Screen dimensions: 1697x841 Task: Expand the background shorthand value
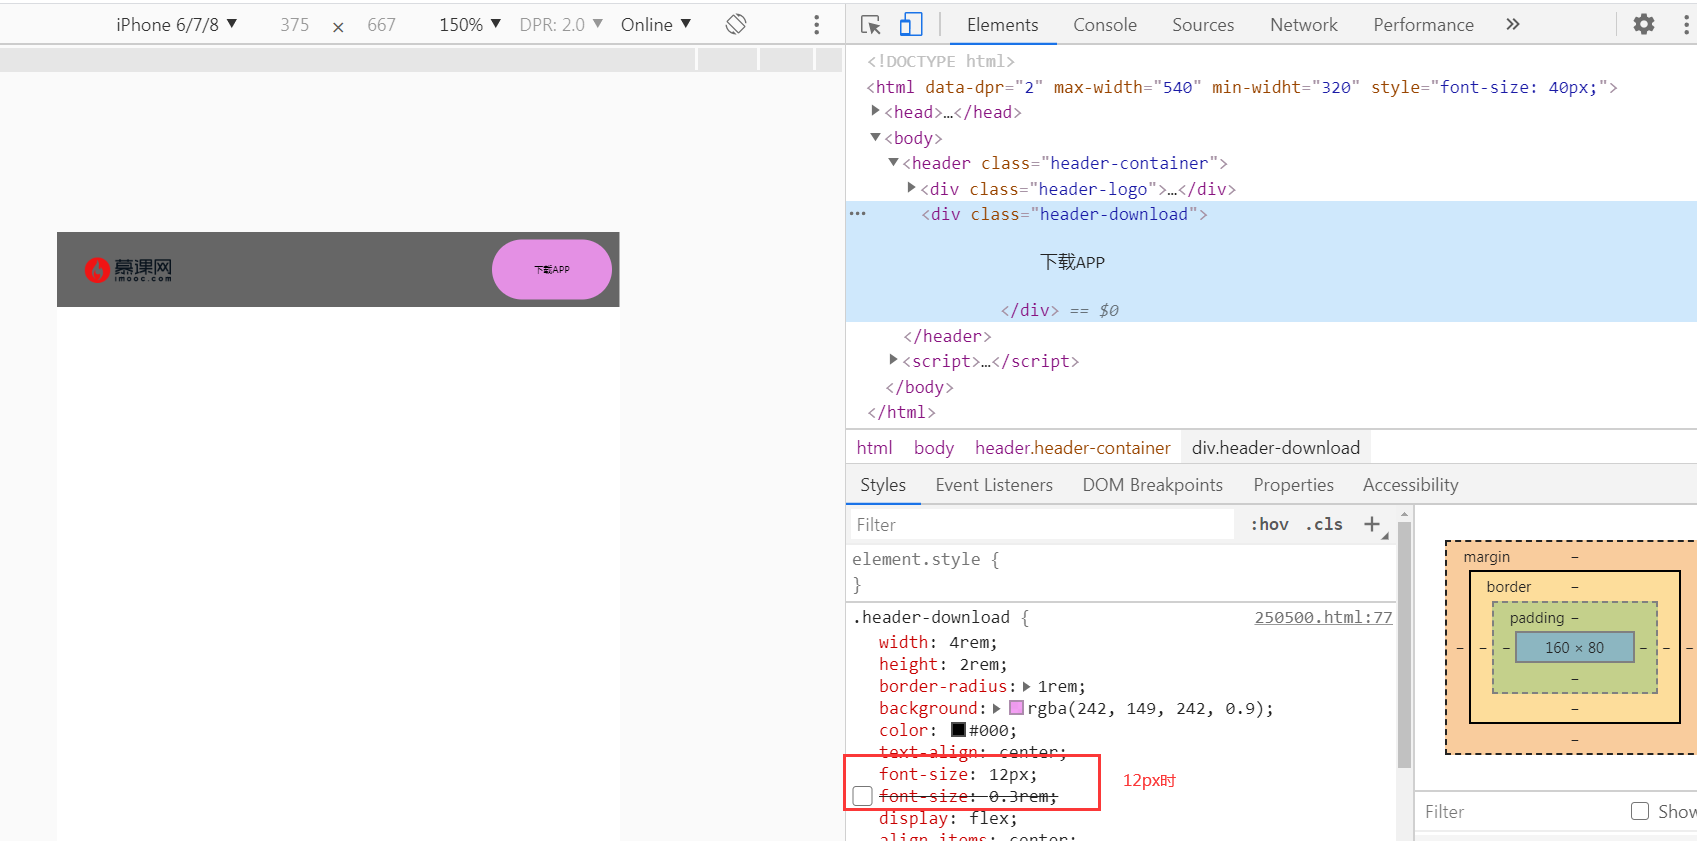(996, 709)
